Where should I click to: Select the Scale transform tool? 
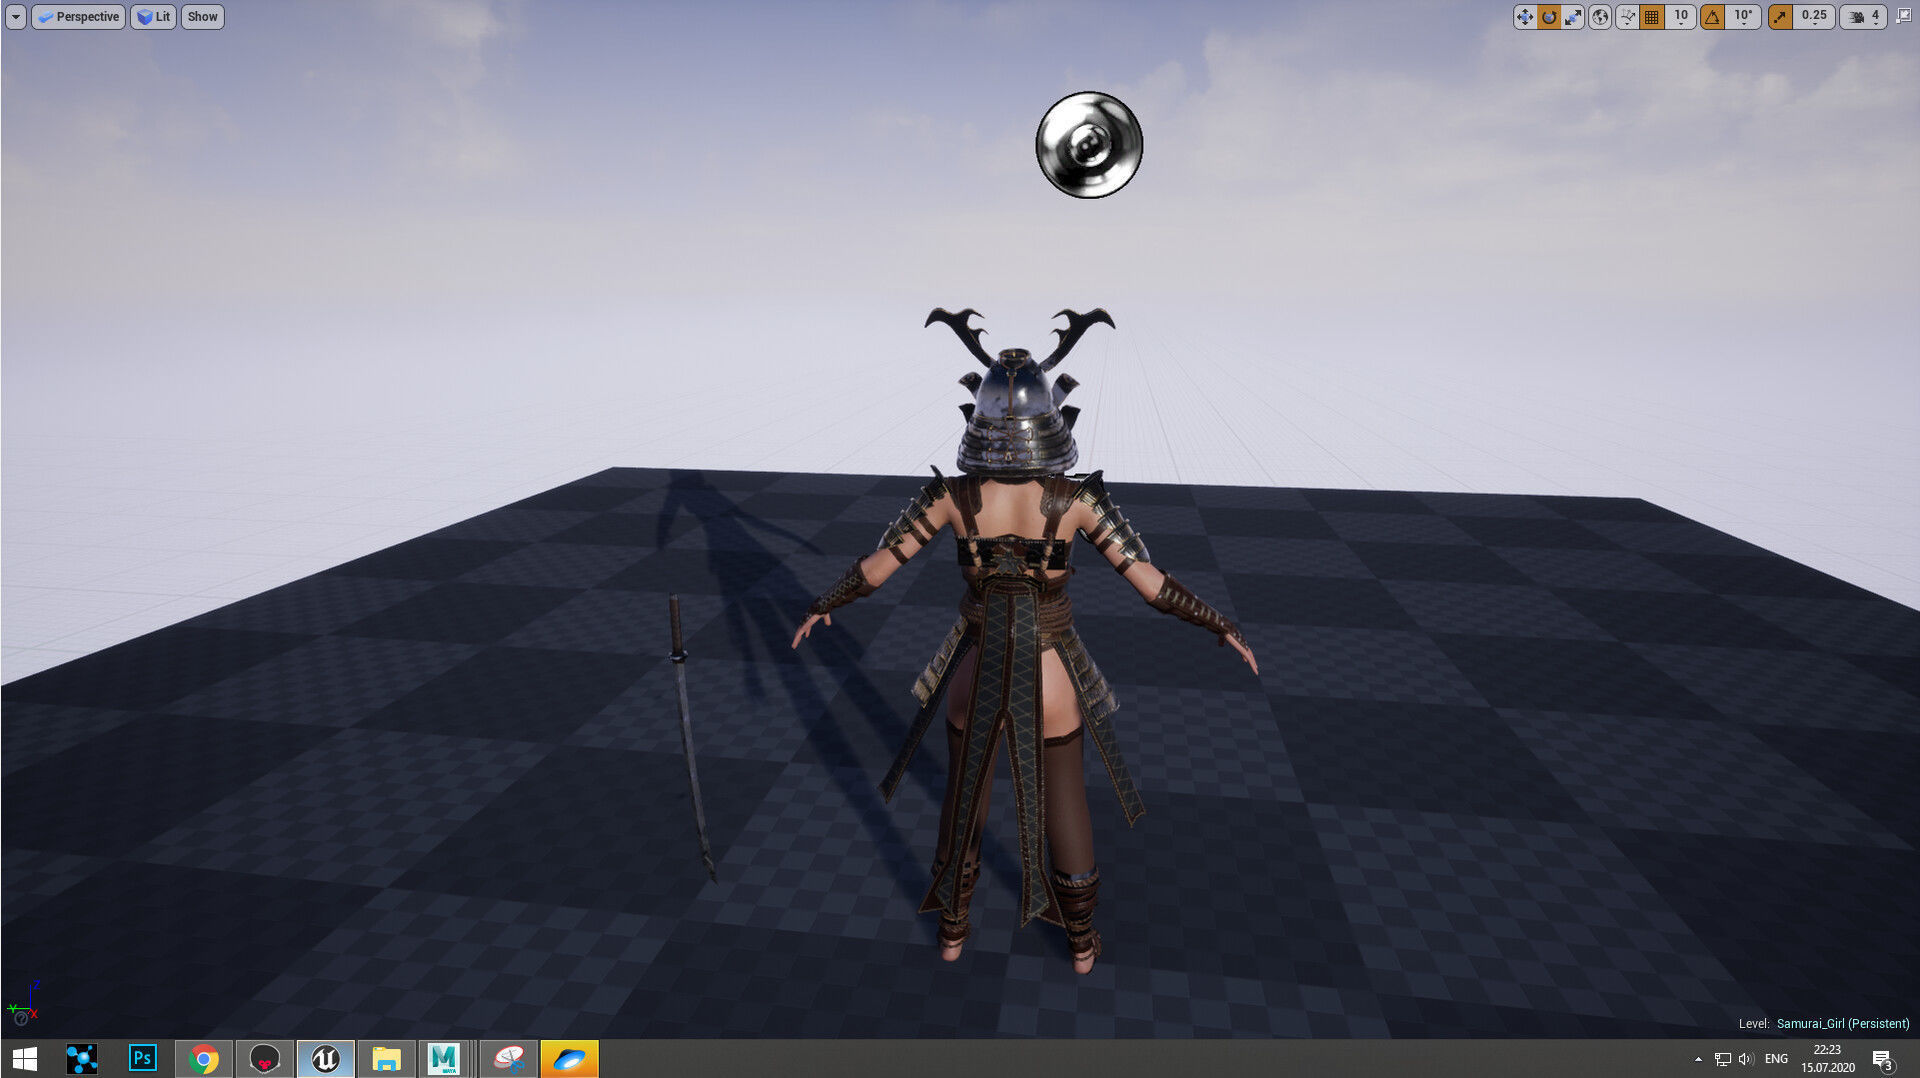pyautogui.click(x=1573, y=17)
